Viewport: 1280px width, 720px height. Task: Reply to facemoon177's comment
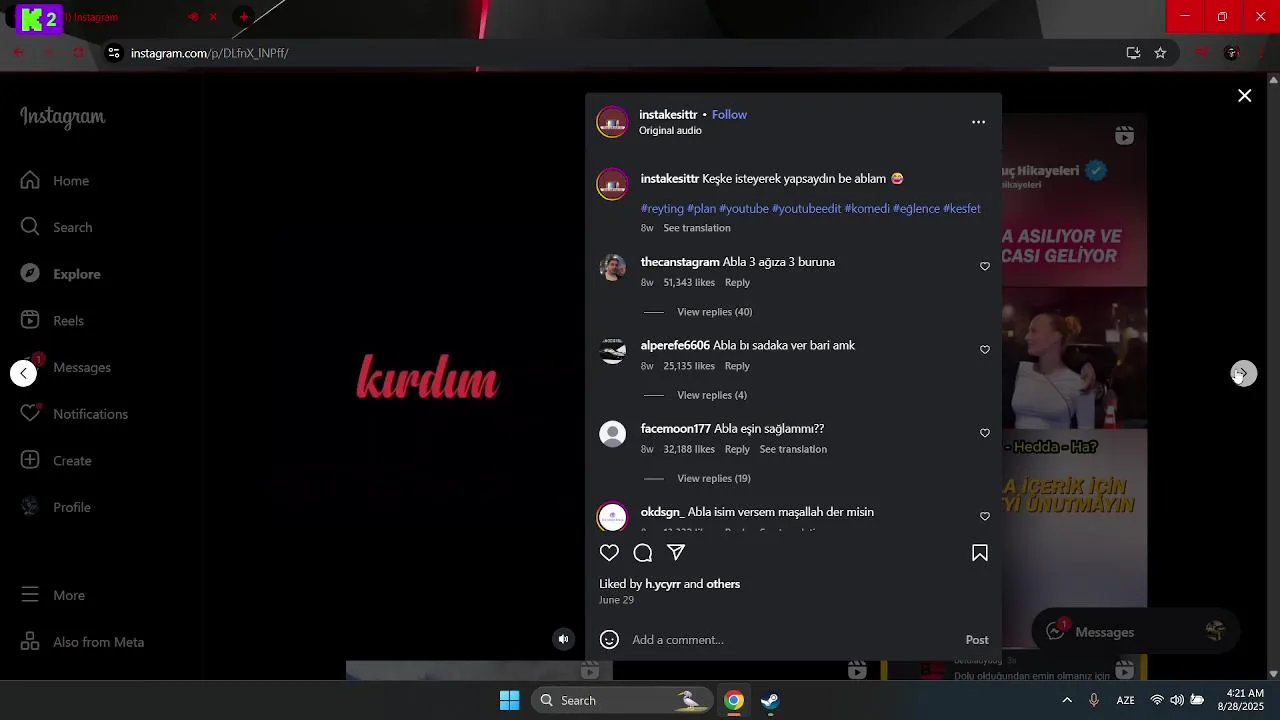coord(737,449)
